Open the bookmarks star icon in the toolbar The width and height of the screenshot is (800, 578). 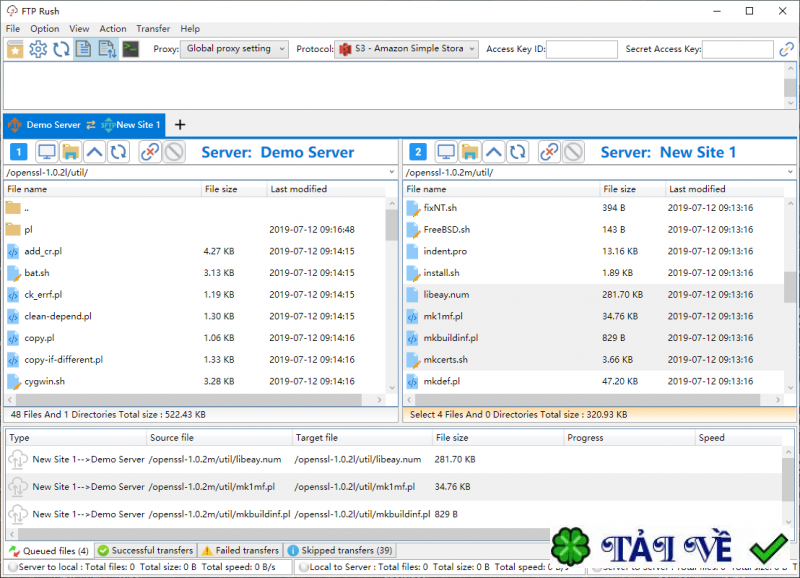(x=15, y=49)
